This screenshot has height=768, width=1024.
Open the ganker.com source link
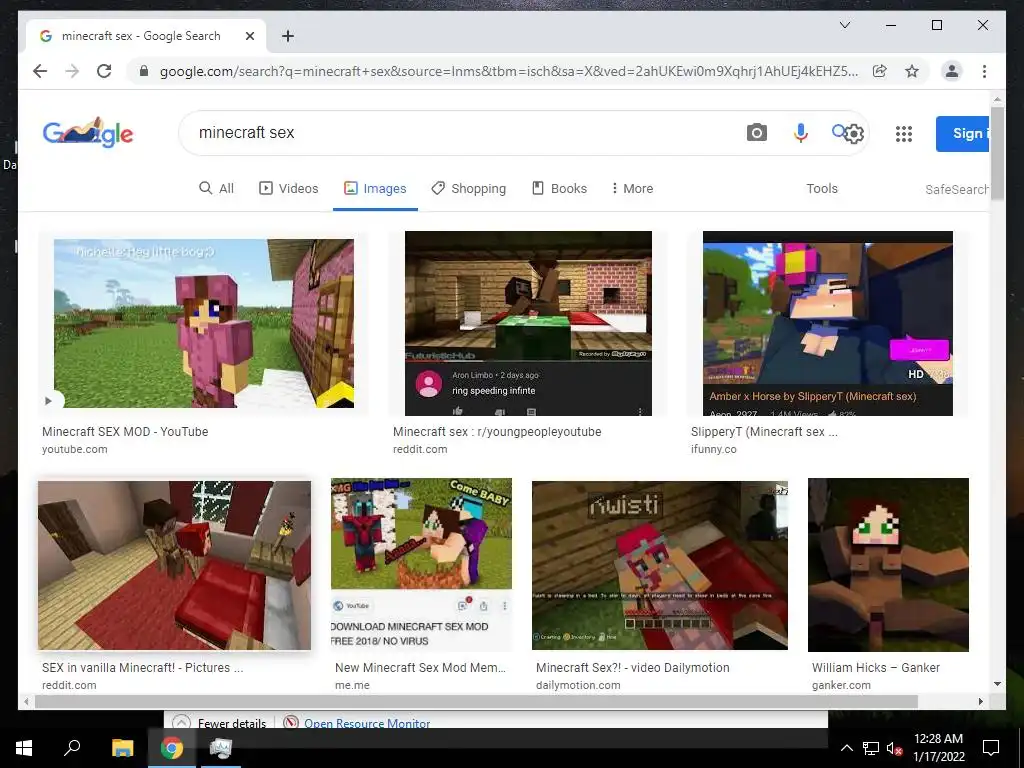click(x=840, y=685)
